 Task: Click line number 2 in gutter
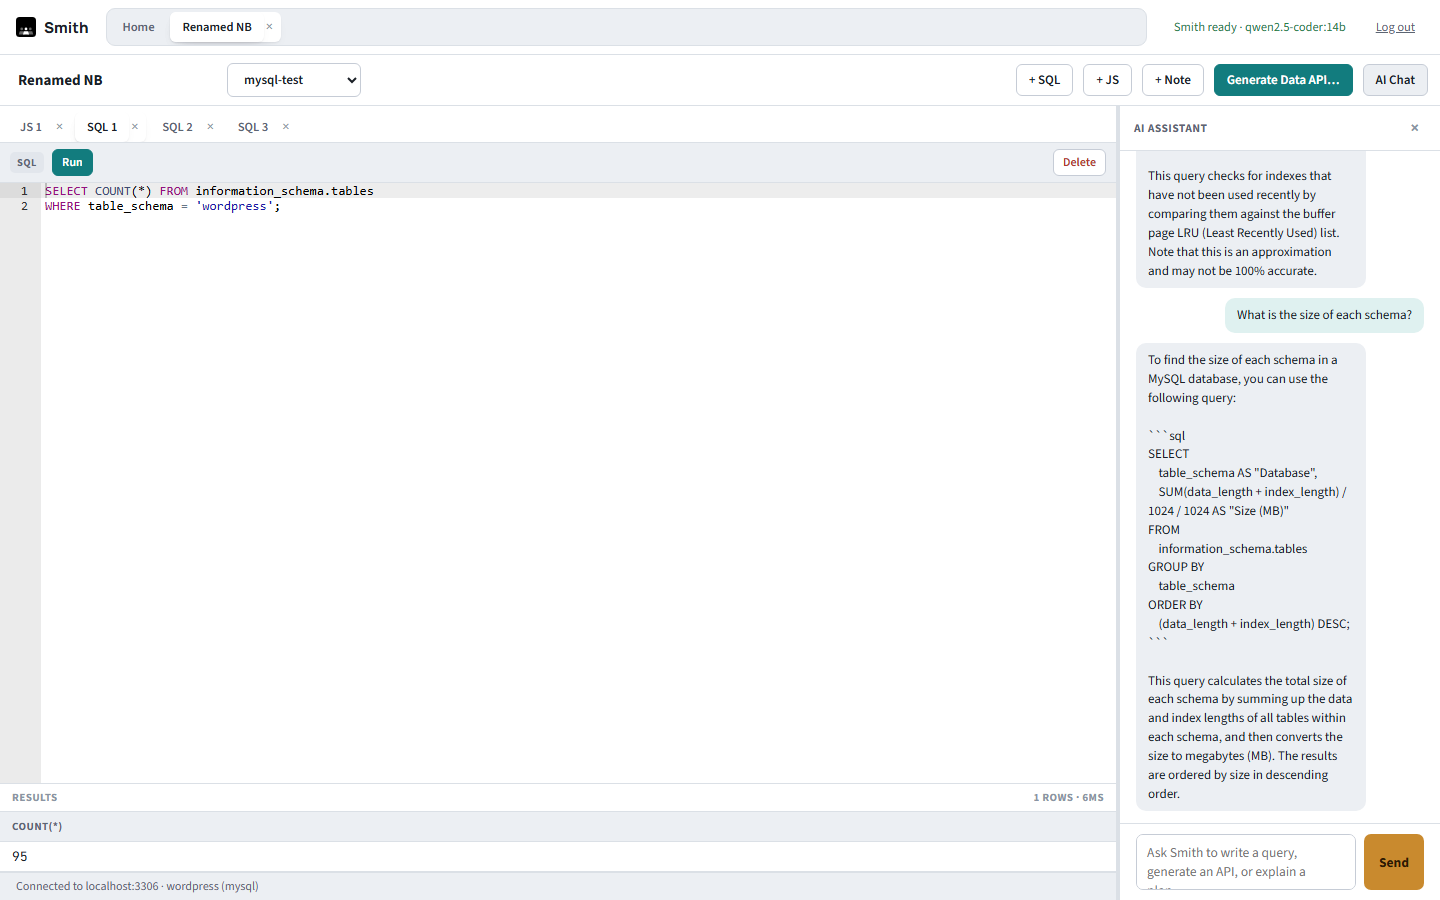click(x=25, y=206)
